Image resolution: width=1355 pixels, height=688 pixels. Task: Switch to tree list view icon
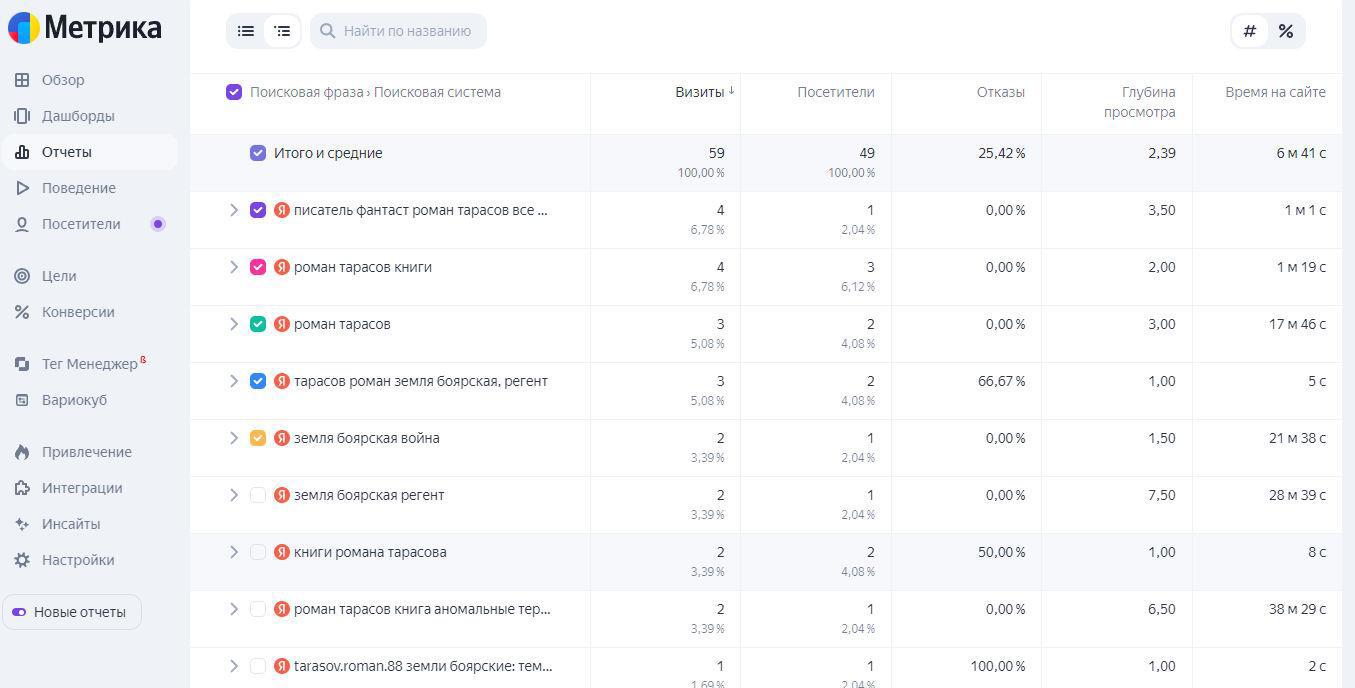(283, 31)
